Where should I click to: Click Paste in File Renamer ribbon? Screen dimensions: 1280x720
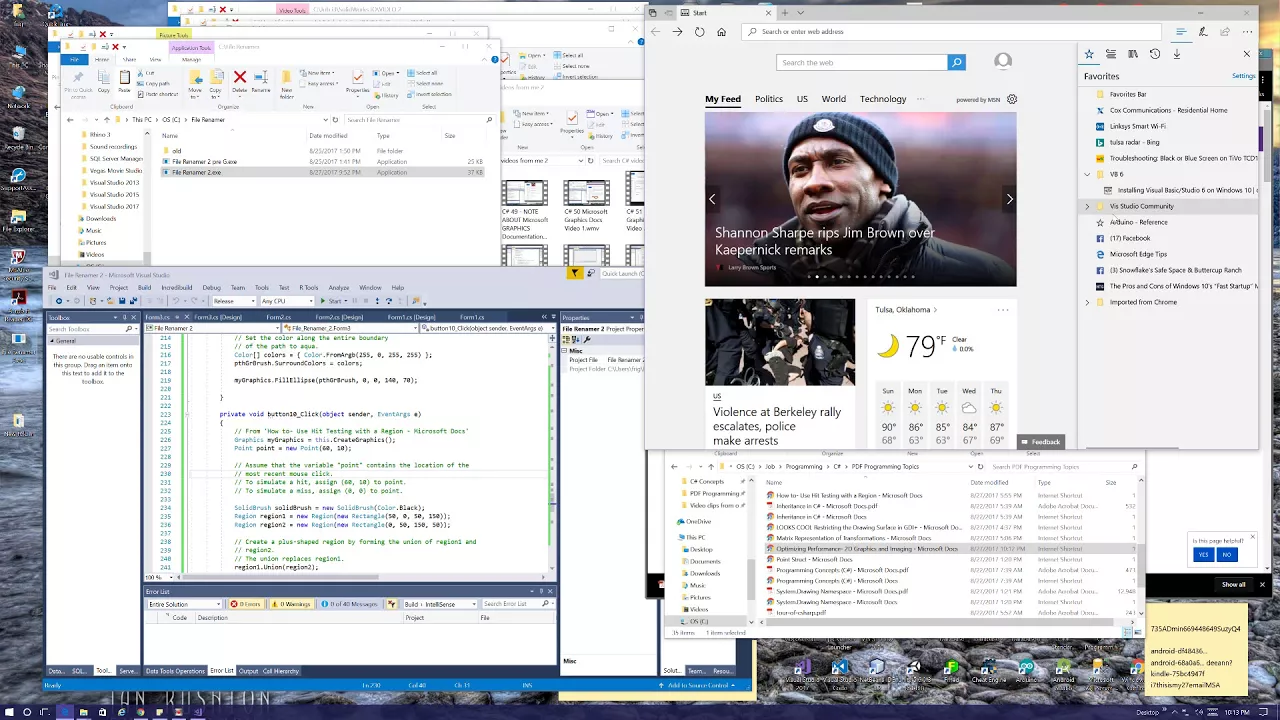[x=123, y=83]
